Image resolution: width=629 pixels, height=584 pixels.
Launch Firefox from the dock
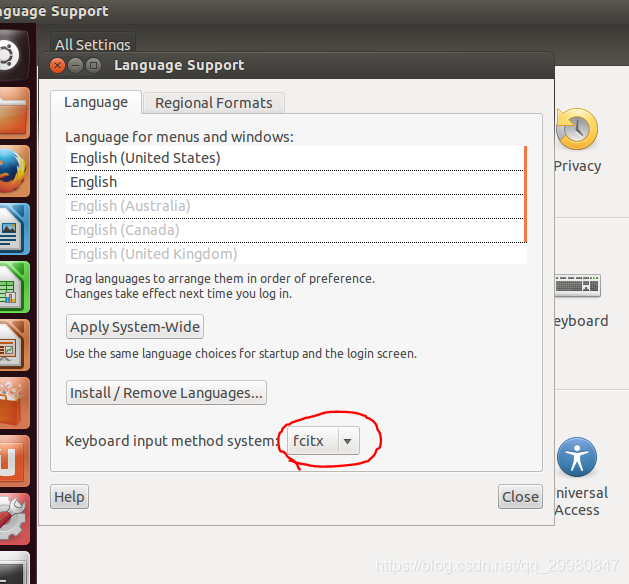(14, 171)
